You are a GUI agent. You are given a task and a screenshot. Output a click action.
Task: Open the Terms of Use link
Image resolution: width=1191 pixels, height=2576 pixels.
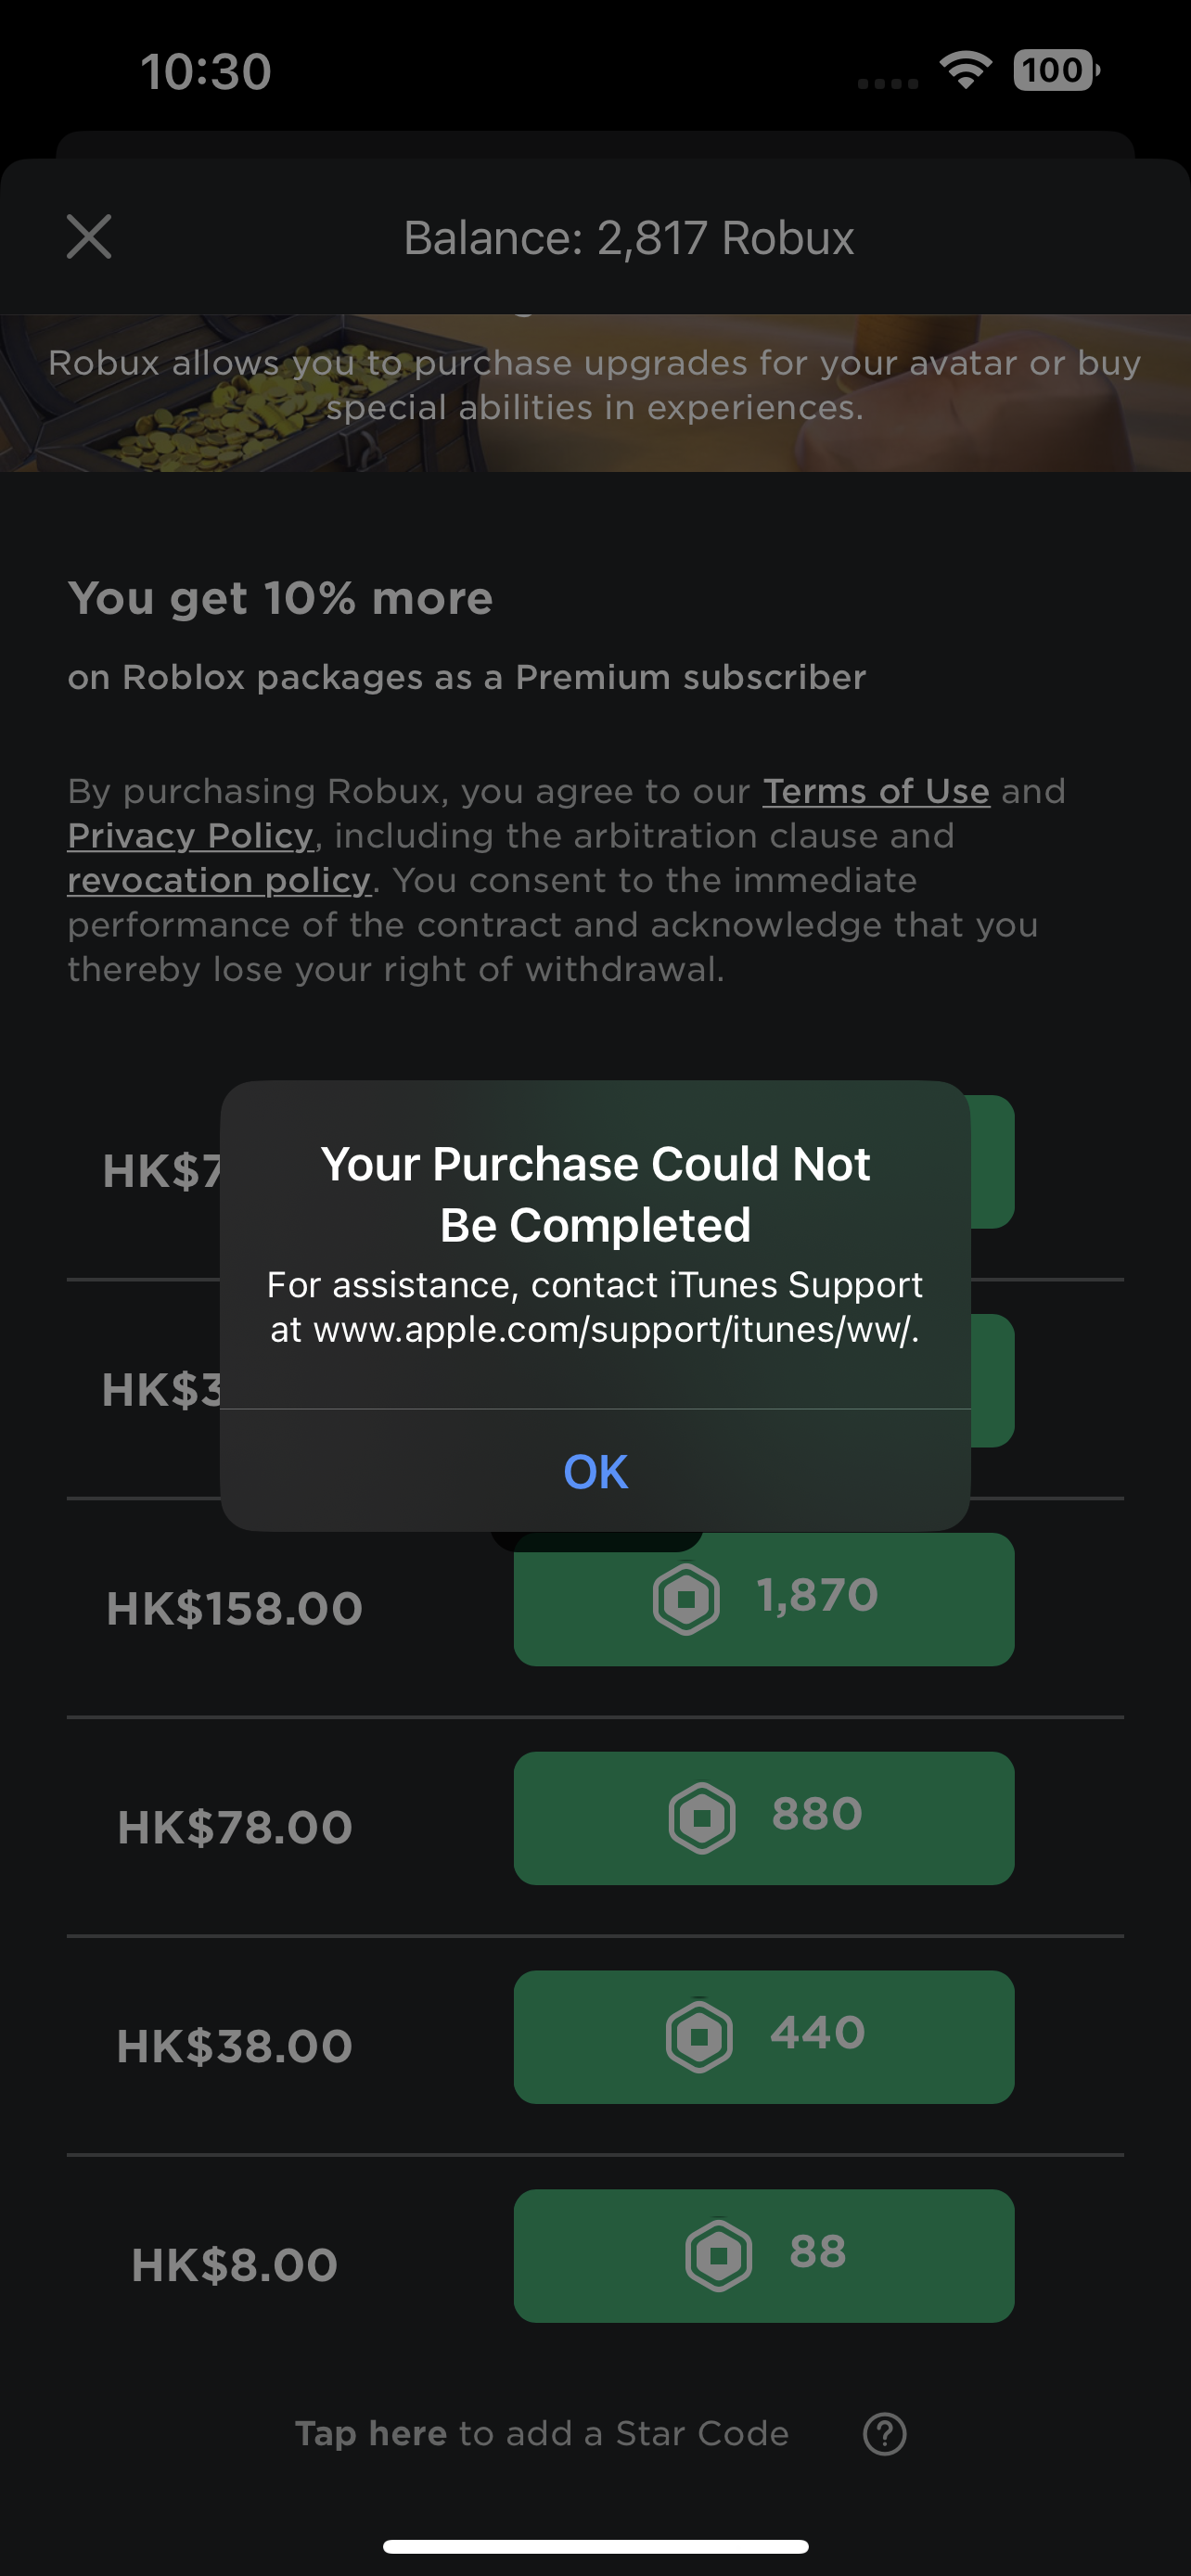875,791
